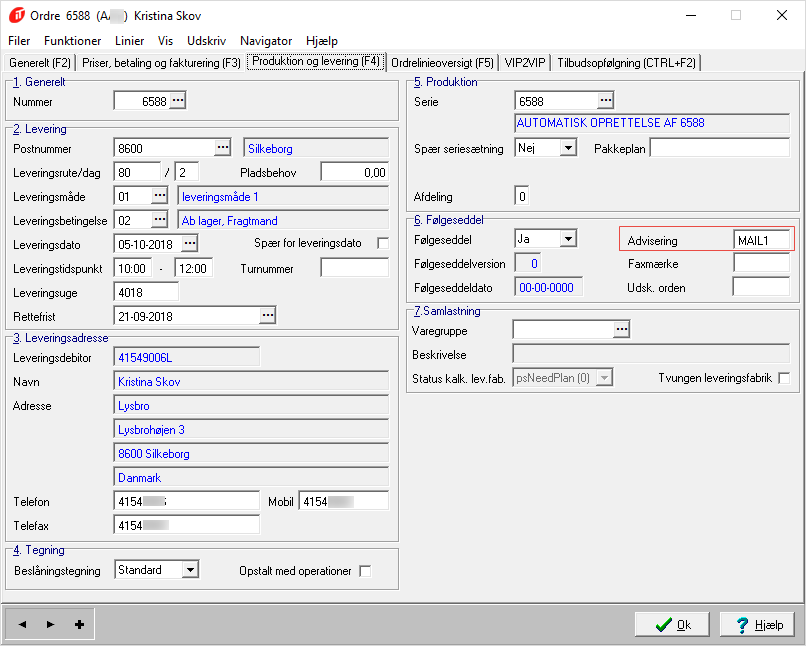Go to next order with right arrow
The width and height of the screenshot is (806, 646).
(x=50, y=624)
